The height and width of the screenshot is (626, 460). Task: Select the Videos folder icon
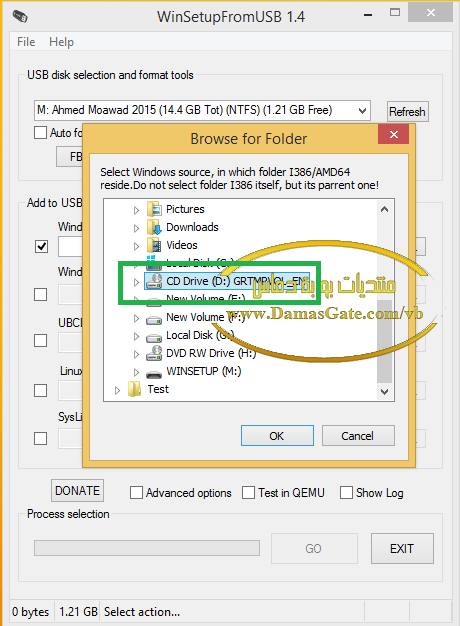pyautogui.click(x=154, y=245)
